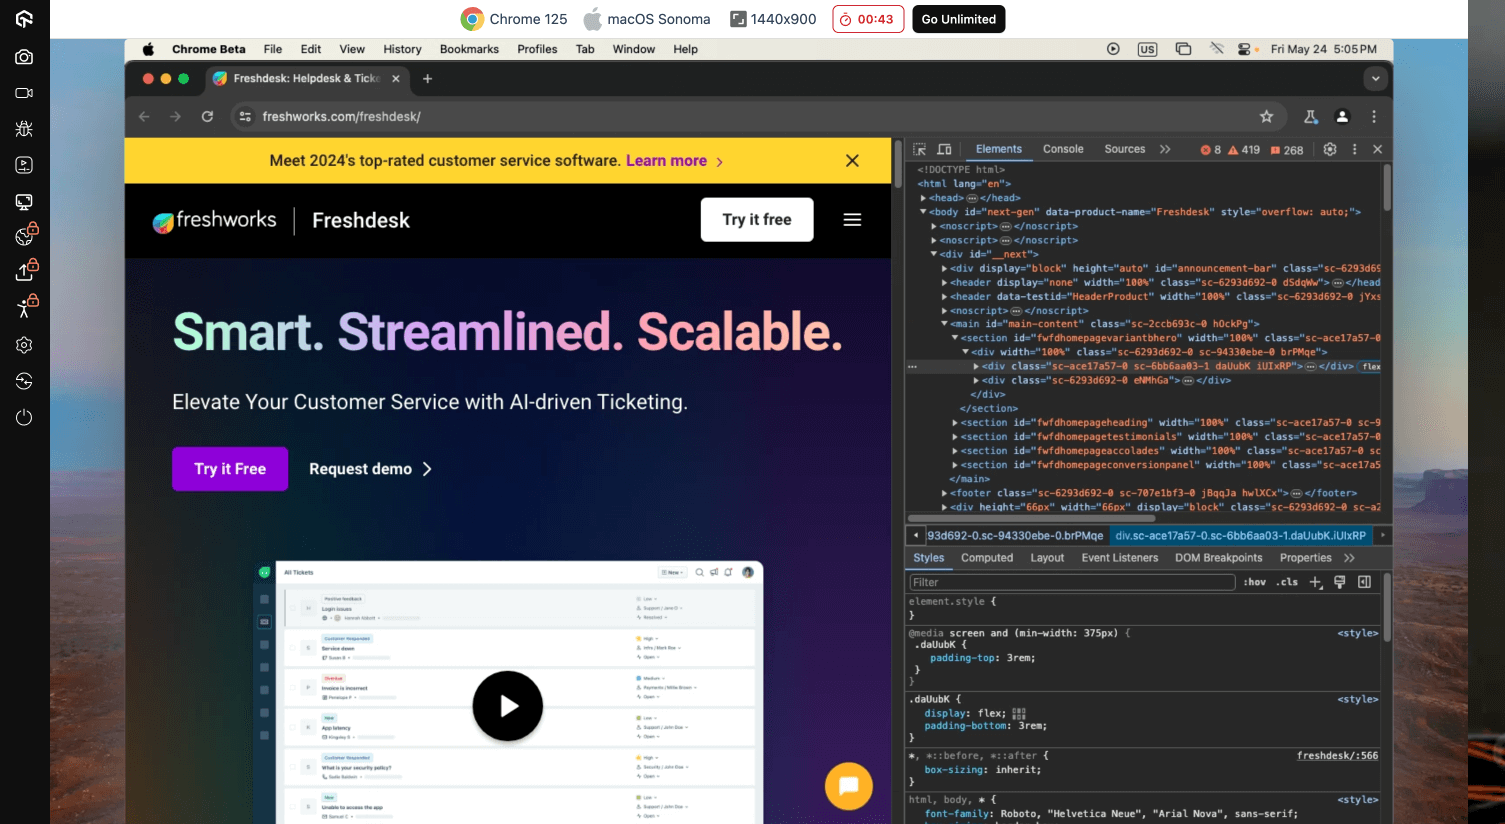Click the Filter styles input field

coord(1072,582)
